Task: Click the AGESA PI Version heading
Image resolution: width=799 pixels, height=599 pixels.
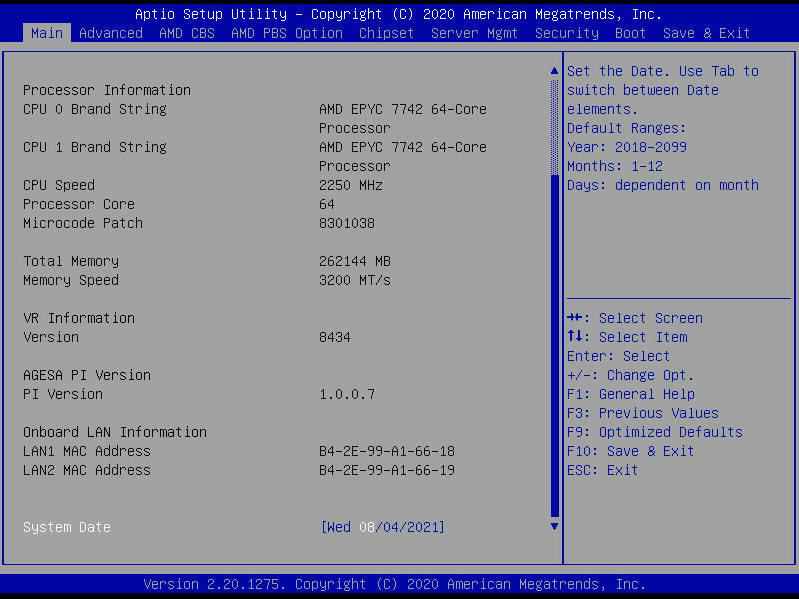Action: tap(87, 375)
